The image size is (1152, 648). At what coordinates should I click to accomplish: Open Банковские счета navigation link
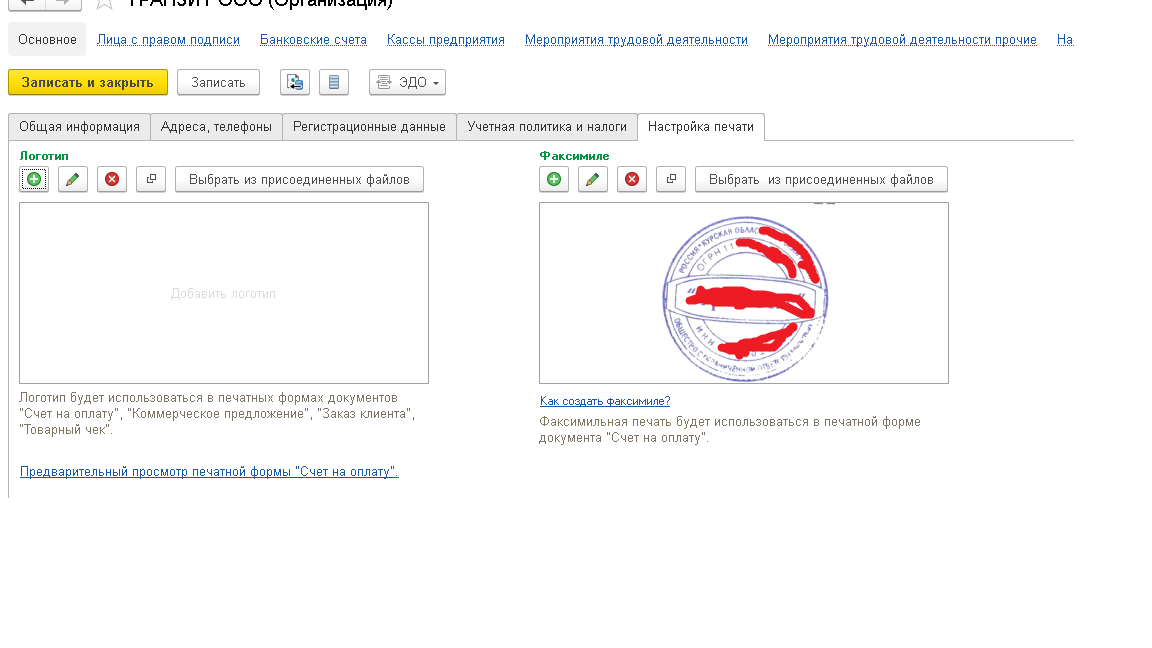[x=313, y=40]
